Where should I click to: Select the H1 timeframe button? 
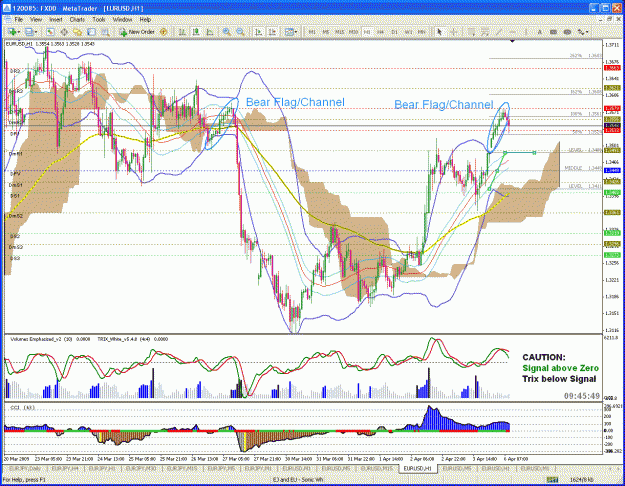367,32
